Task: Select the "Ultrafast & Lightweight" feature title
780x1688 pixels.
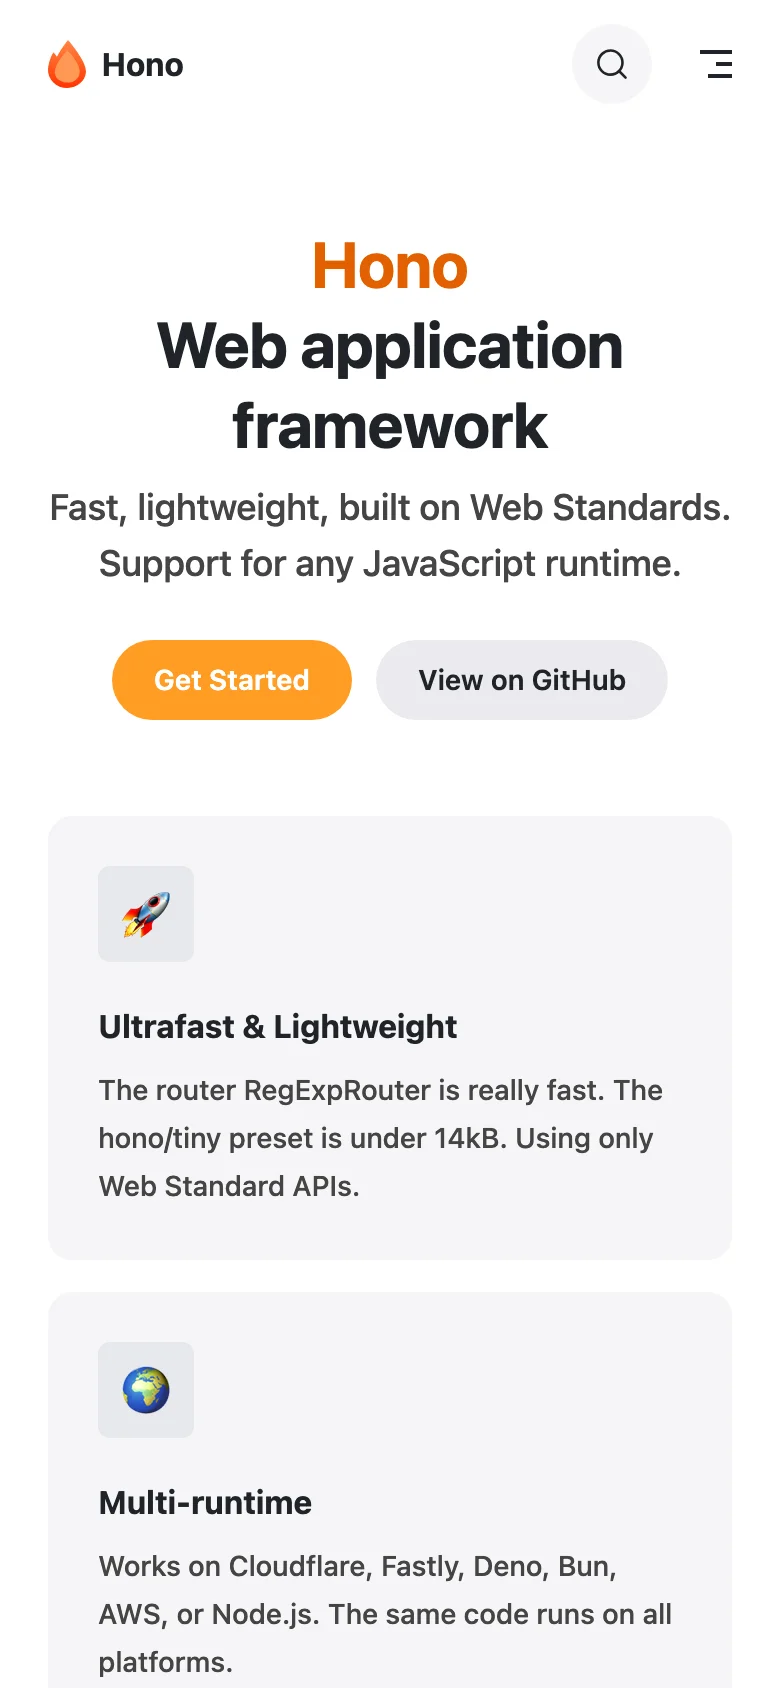Action: point(278,1027)
